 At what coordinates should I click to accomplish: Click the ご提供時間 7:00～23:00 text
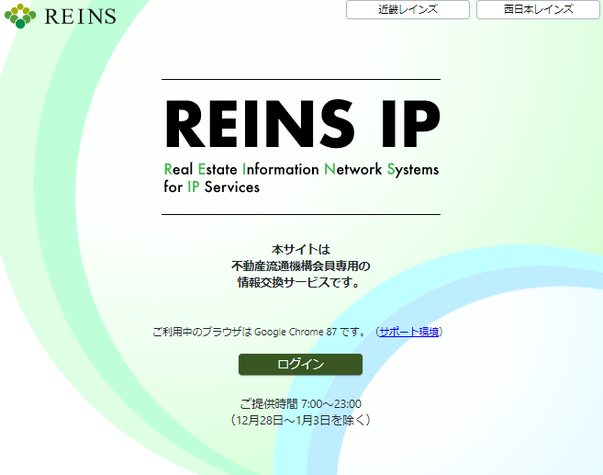point(301,404)
